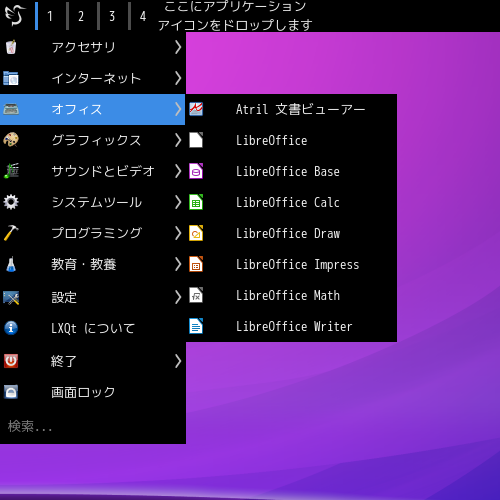Viewport: 500px width, 500px height.
Task: Click the LibreOffice Math formula icon
Action: pyautogui.click(x=196, y=295)
